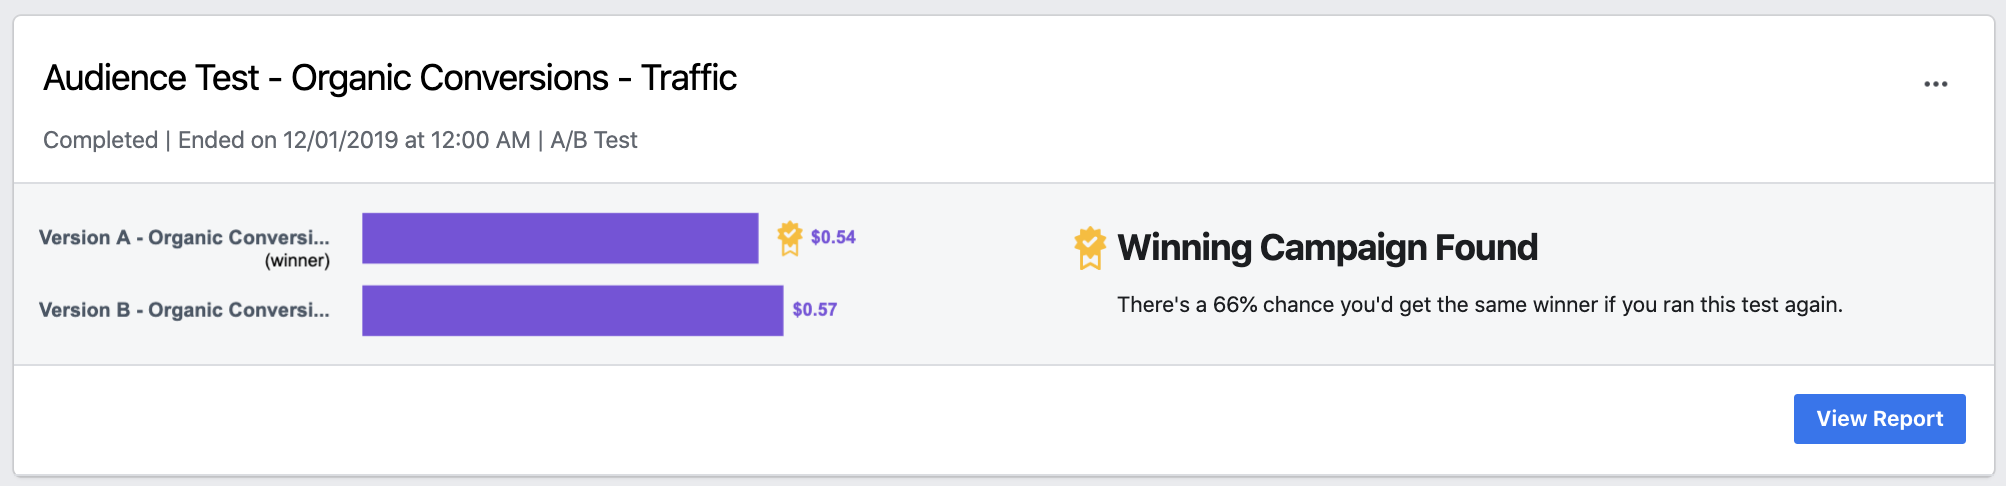Click the $0.54 cost value
This screenshot has height=486, width=2006.
(833, 237)
